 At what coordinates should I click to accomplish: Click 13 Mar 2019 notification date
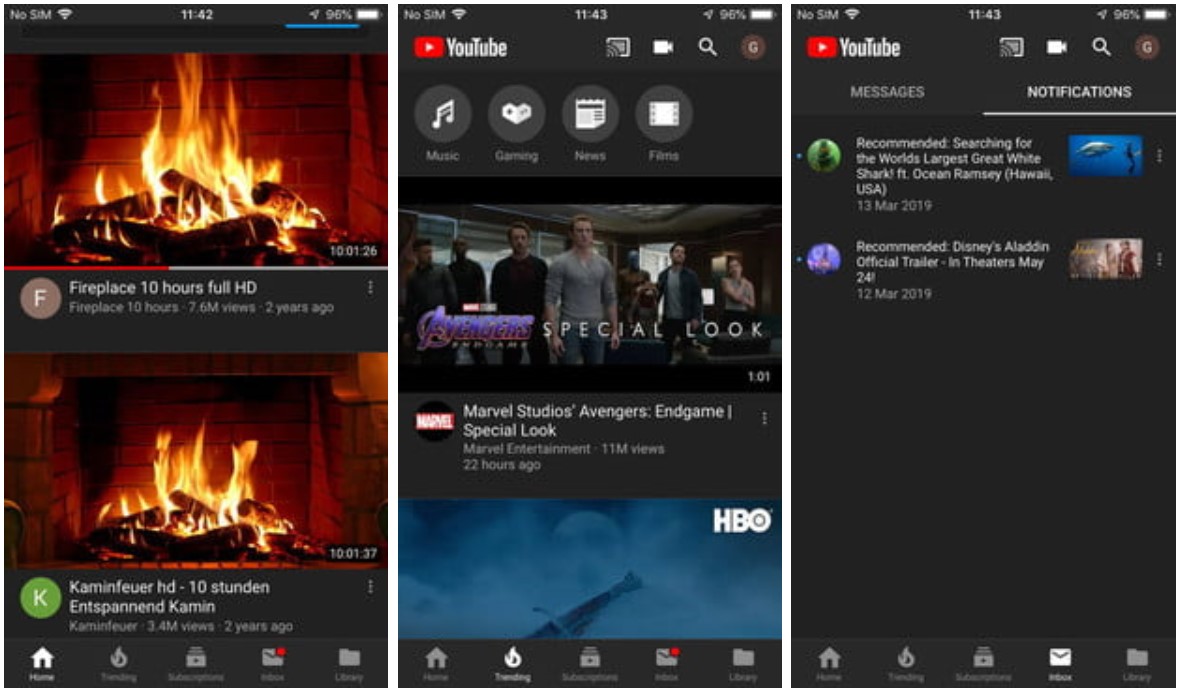(x=893, y=206)
